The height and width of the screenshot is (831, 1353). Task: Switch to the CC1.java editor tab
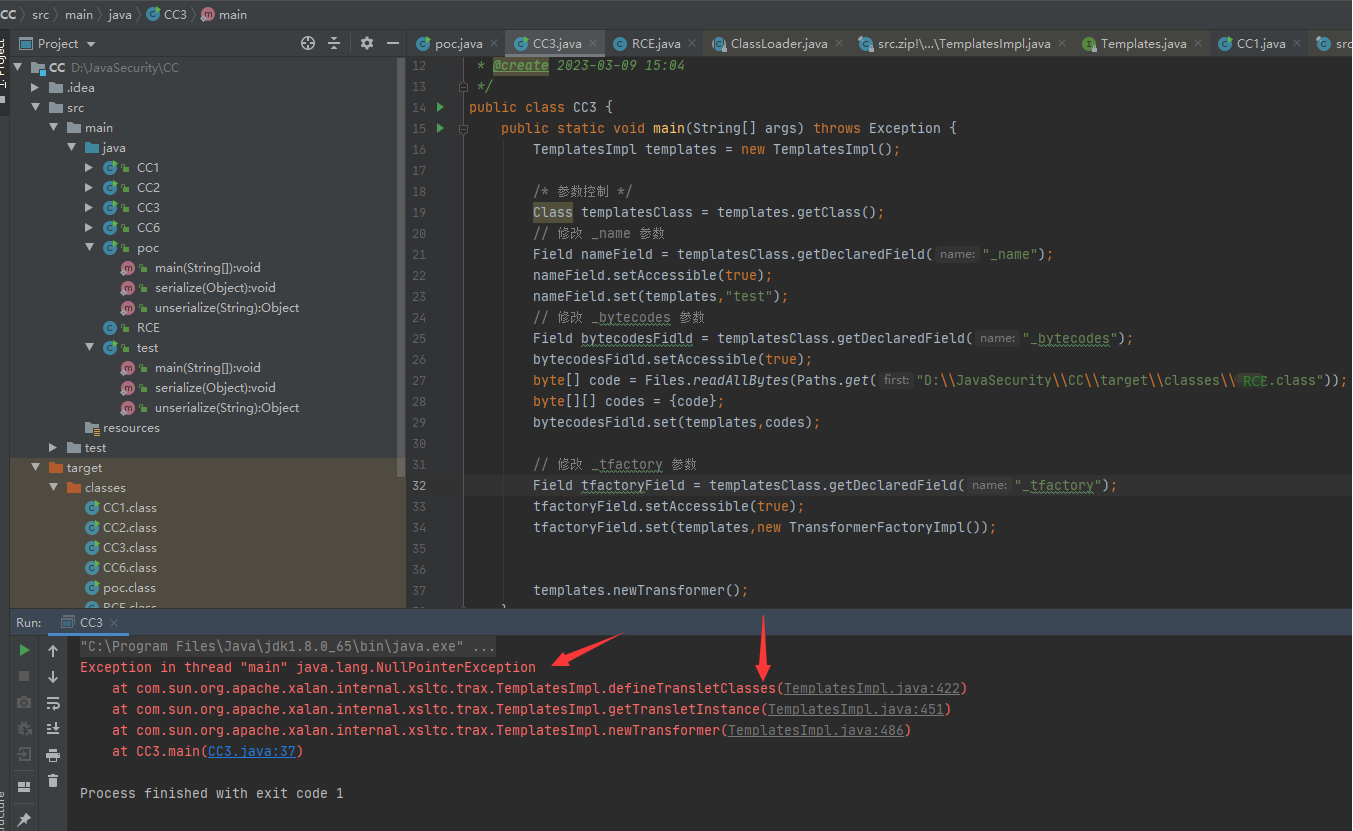[1261, 44]
